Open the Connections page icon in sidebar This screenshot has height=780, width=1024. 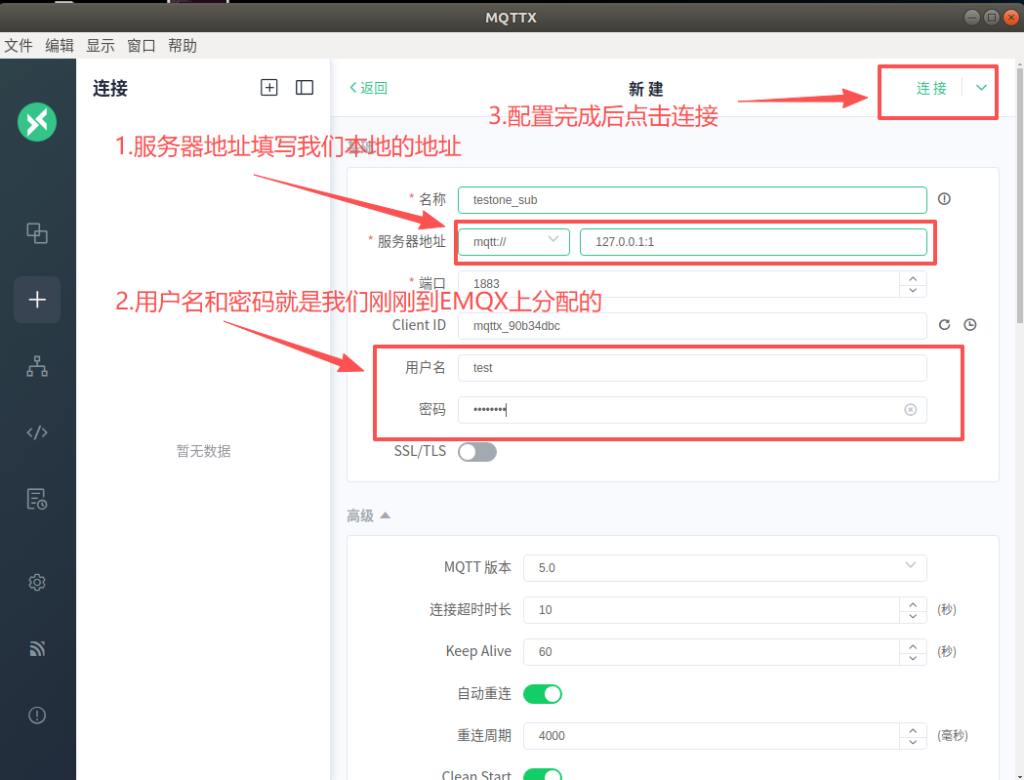[37, 233]
